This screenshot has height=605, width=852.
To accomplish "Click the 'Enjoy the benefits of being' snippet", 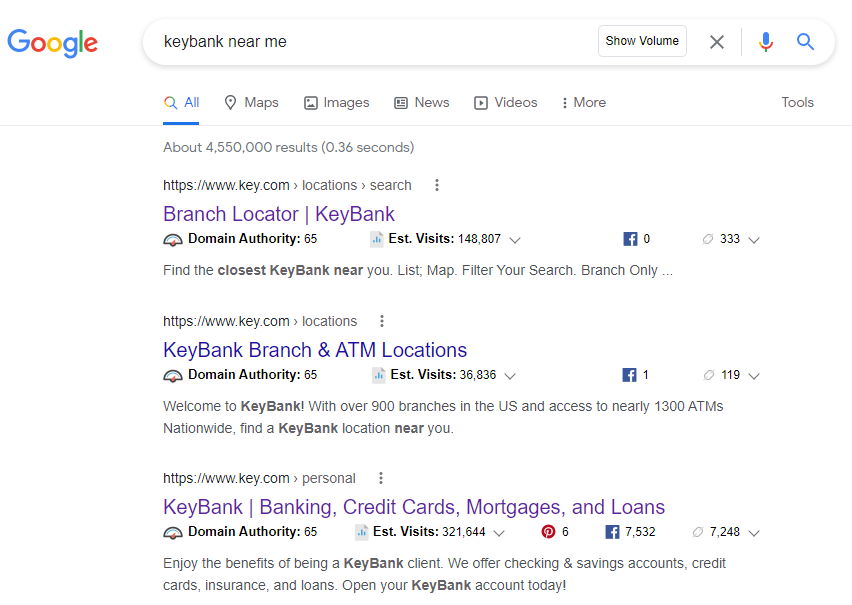I will click(x=444, y=575).
